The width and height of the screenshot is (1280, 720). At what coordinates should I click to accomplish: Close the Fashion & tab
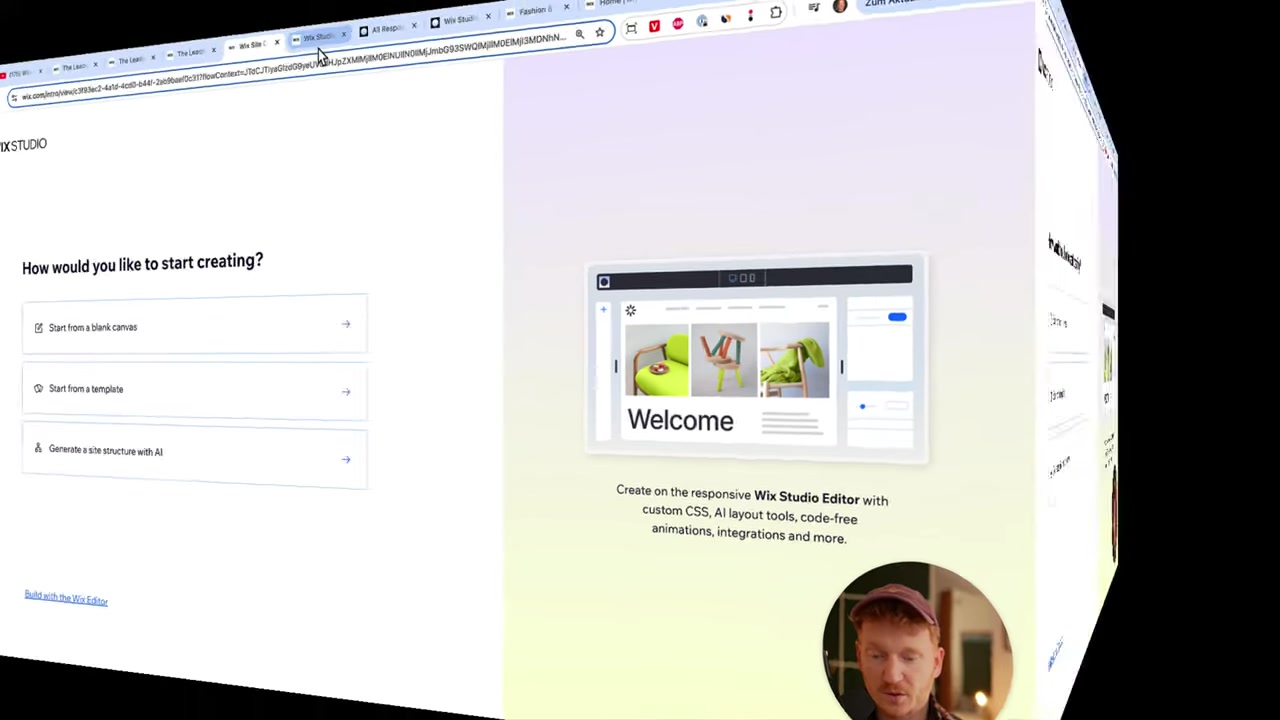click(x=567, y=8)
